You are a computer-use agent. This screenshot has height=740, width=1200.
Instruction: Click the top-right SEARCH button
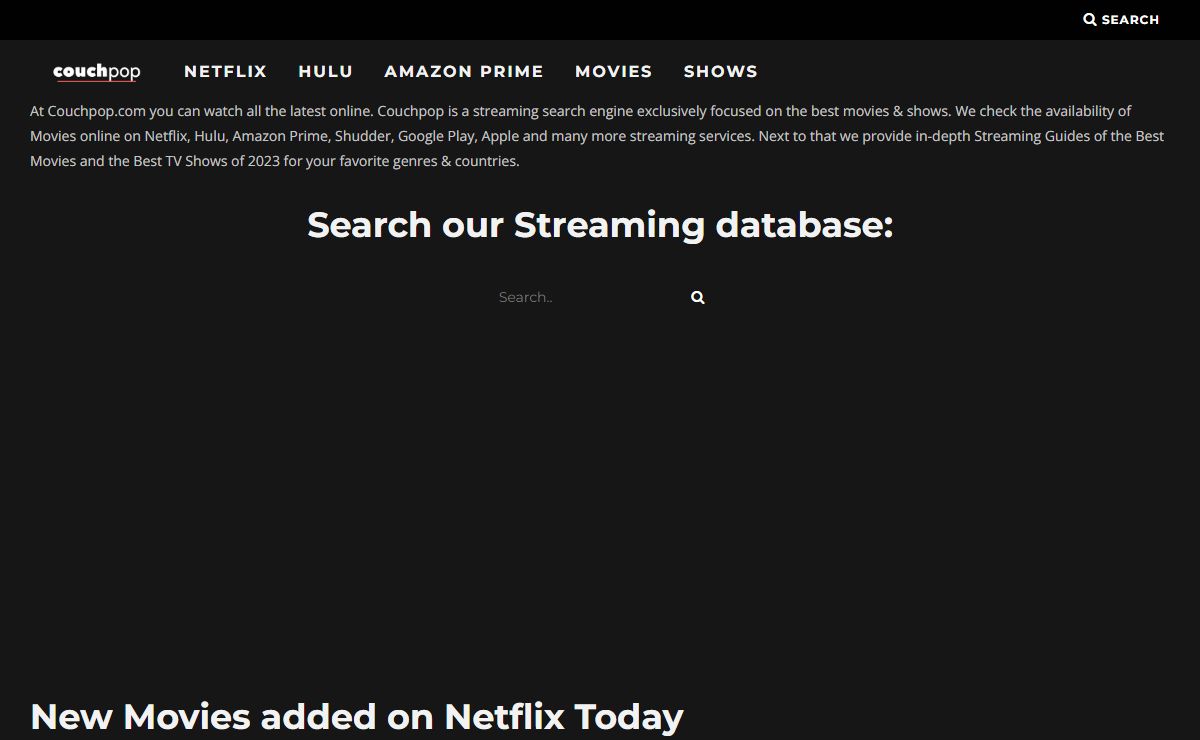[x=1121, y=20]
